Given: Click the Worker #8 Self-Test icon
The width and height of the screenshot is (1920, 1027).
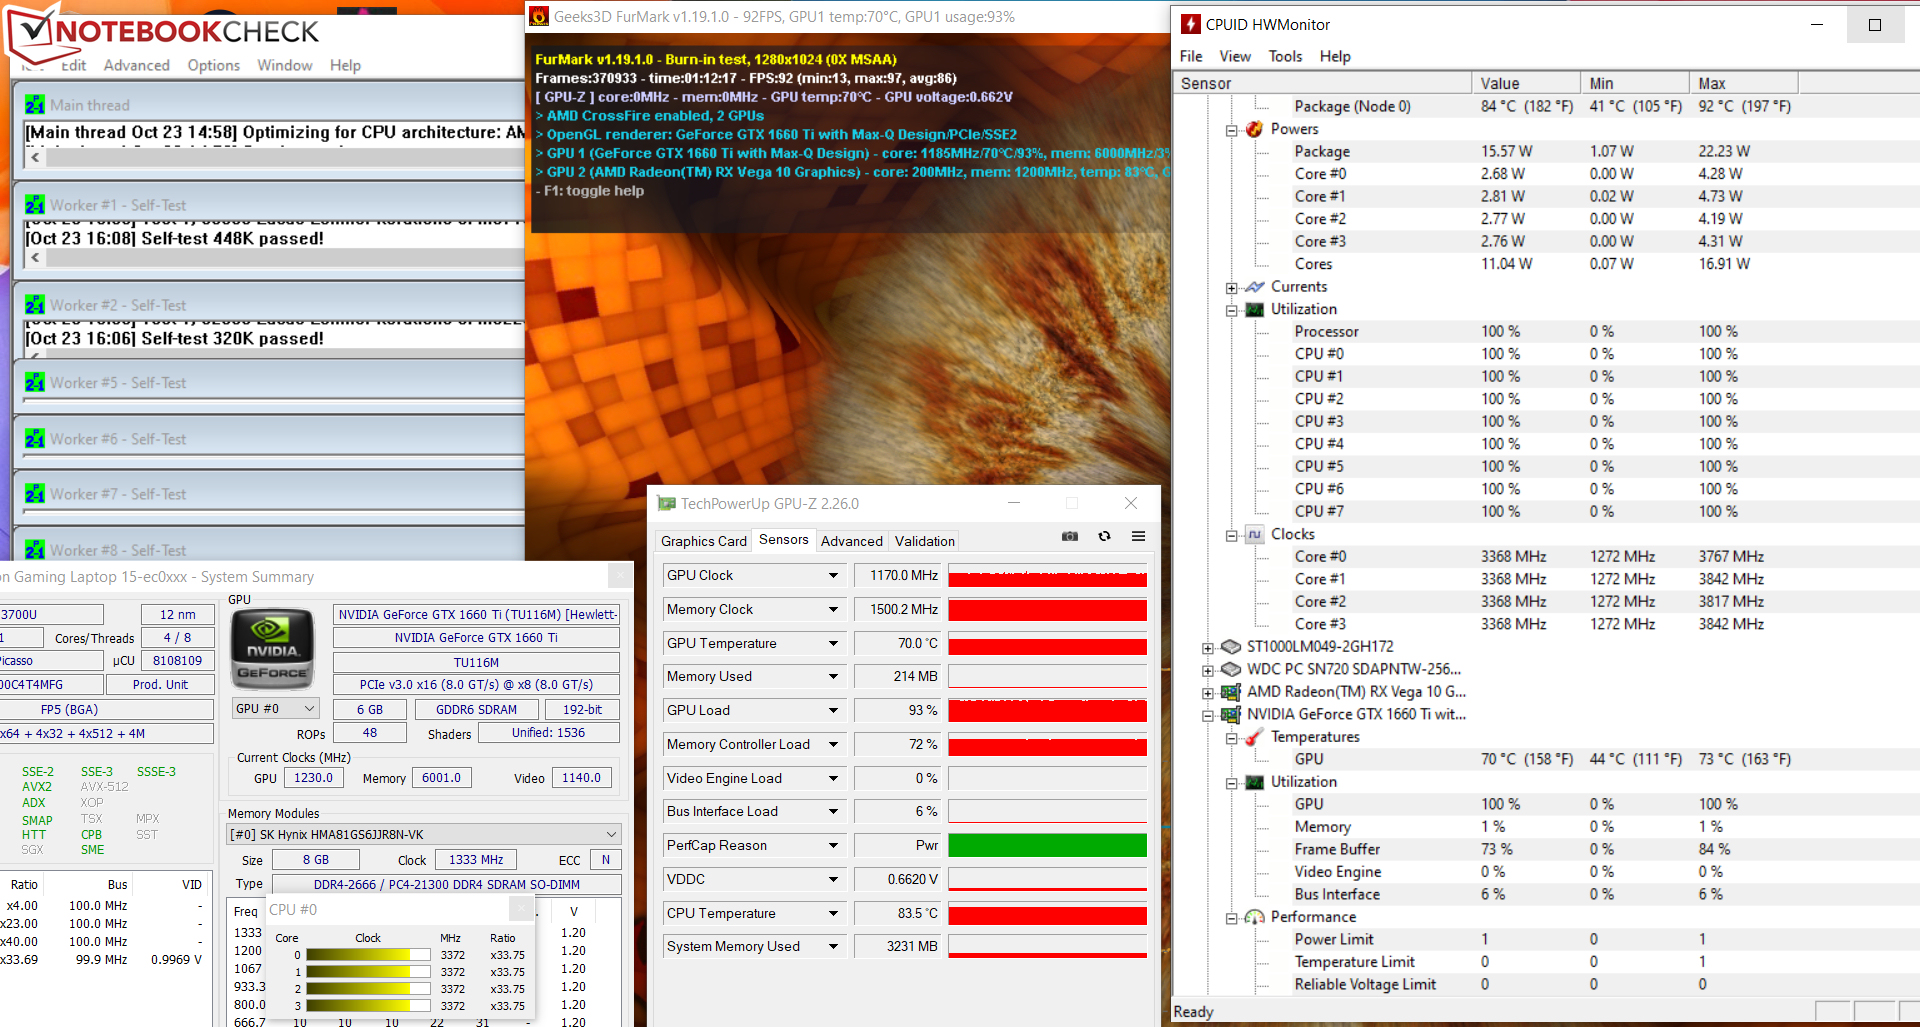Looking at the screenshot, I should [35, 550].
